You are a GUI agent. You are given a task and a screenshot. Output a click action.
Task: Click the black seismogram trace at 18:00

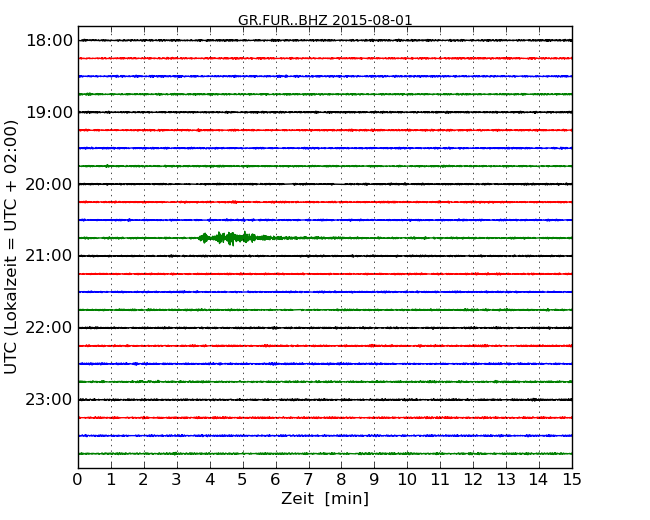click(x=325, y=40)
